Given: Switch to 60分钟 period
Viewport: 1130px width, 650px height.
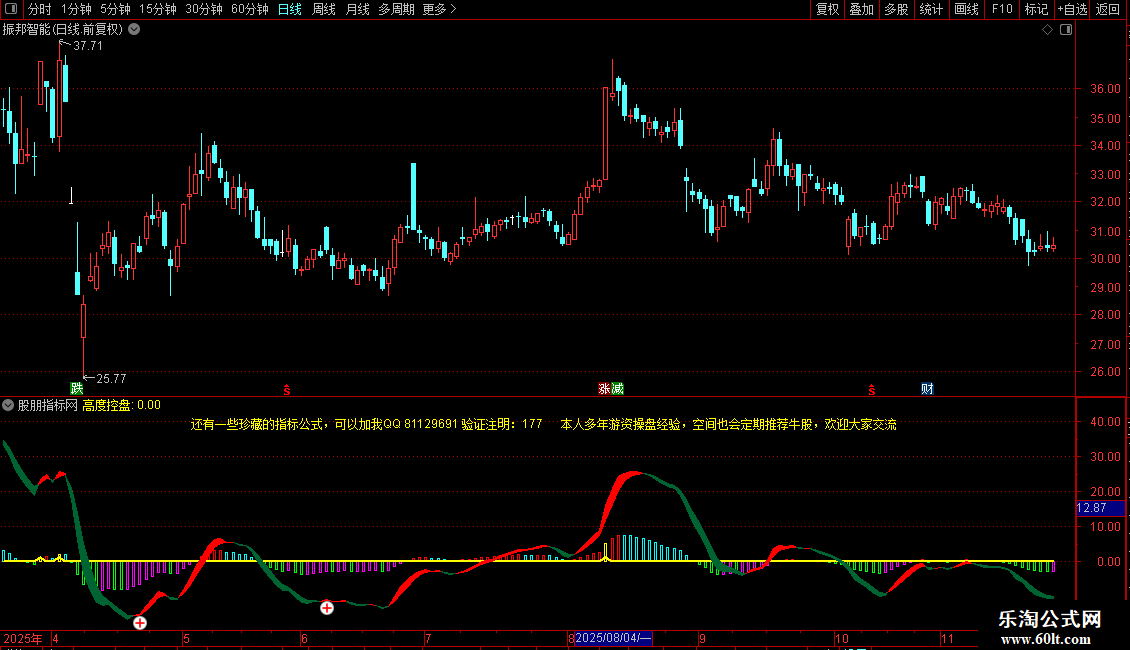Looking at the screenshot, I should pos(249,9).
